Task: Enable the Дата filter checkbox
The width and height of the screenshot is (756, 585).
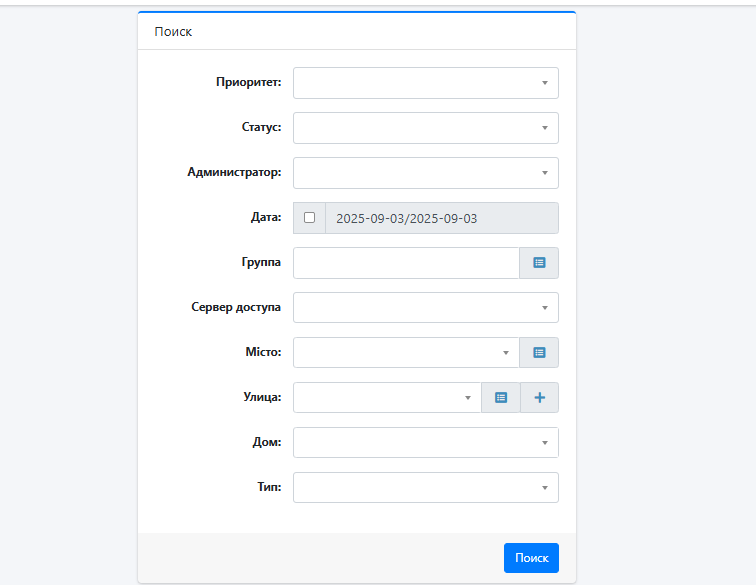Action: (x=310, y=218)
